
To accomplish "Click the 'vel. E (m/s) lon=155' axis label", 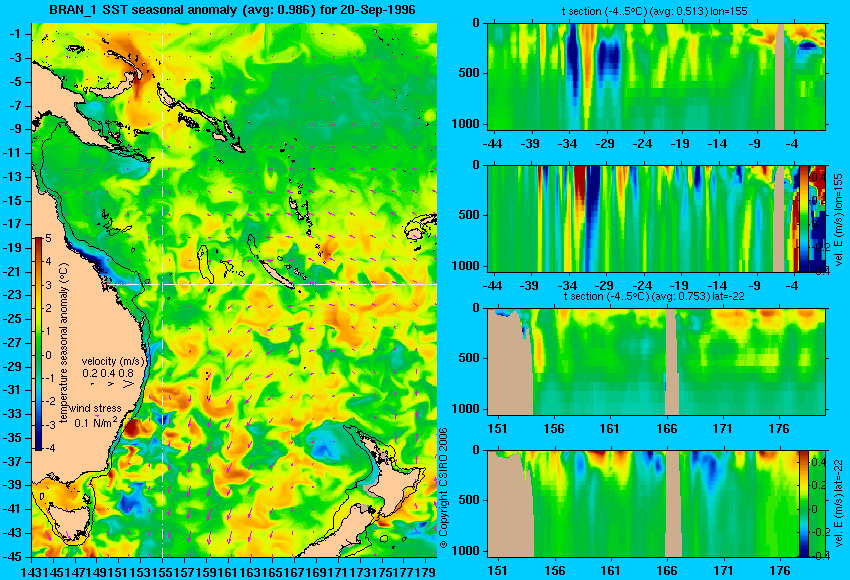I will tap(838, 220).
